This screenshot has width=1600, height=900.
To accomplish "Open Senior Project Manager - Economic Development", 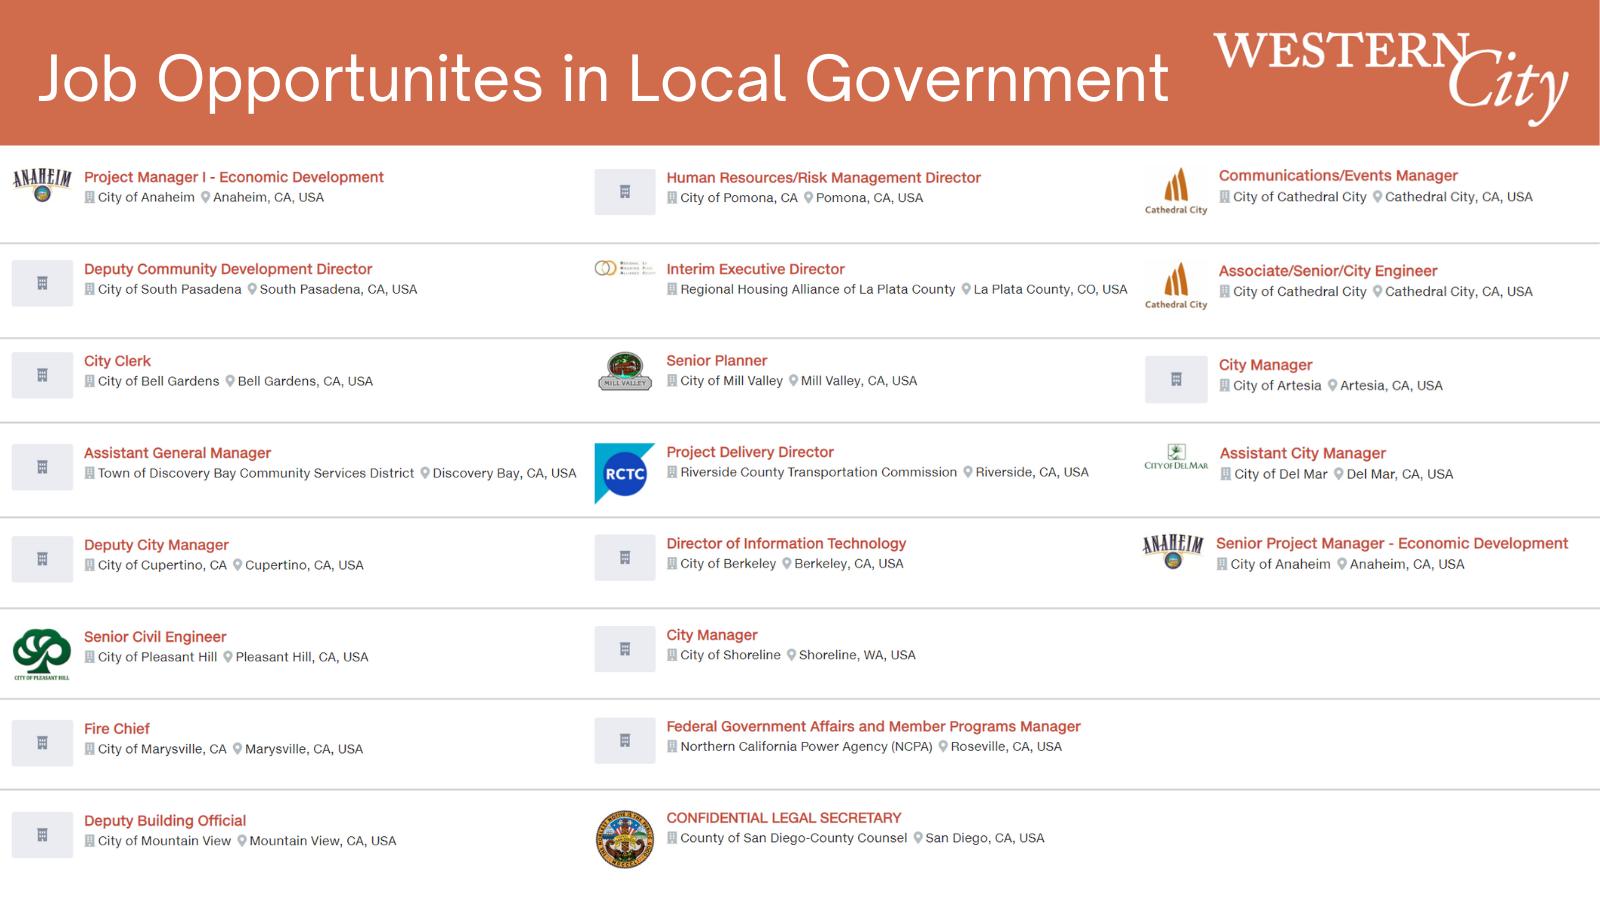I will click(x=1392, y=543).
